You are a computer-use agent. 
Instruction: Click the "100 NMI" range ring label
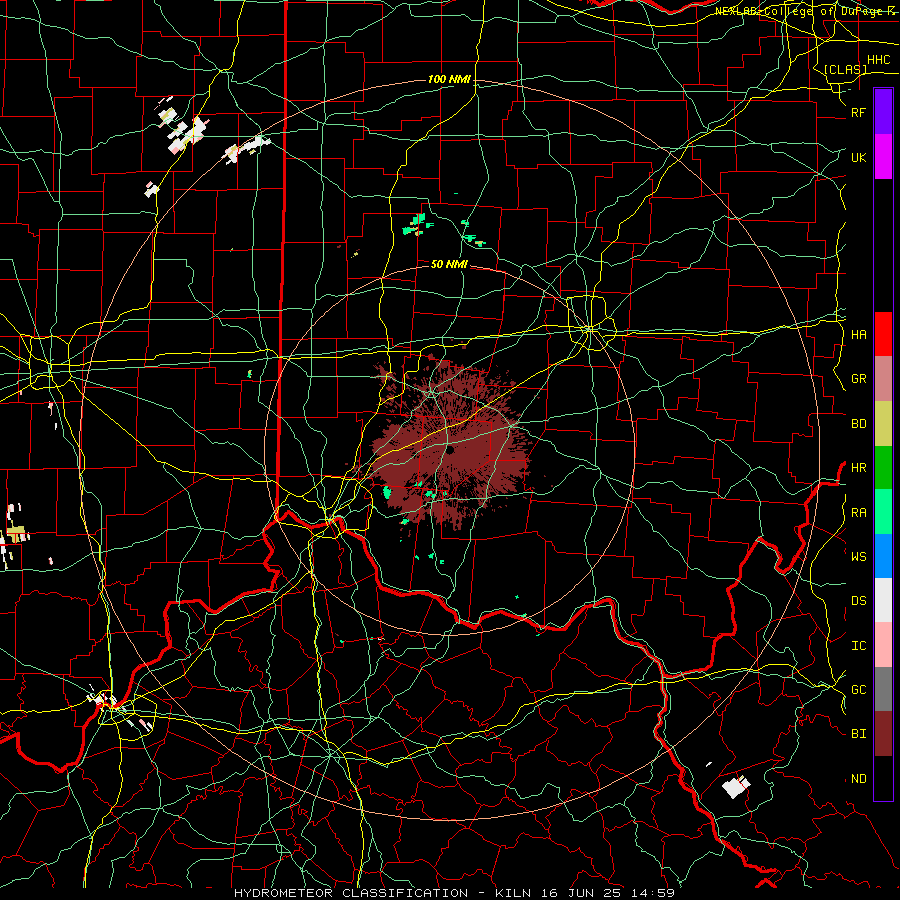[x=449, y=79]
